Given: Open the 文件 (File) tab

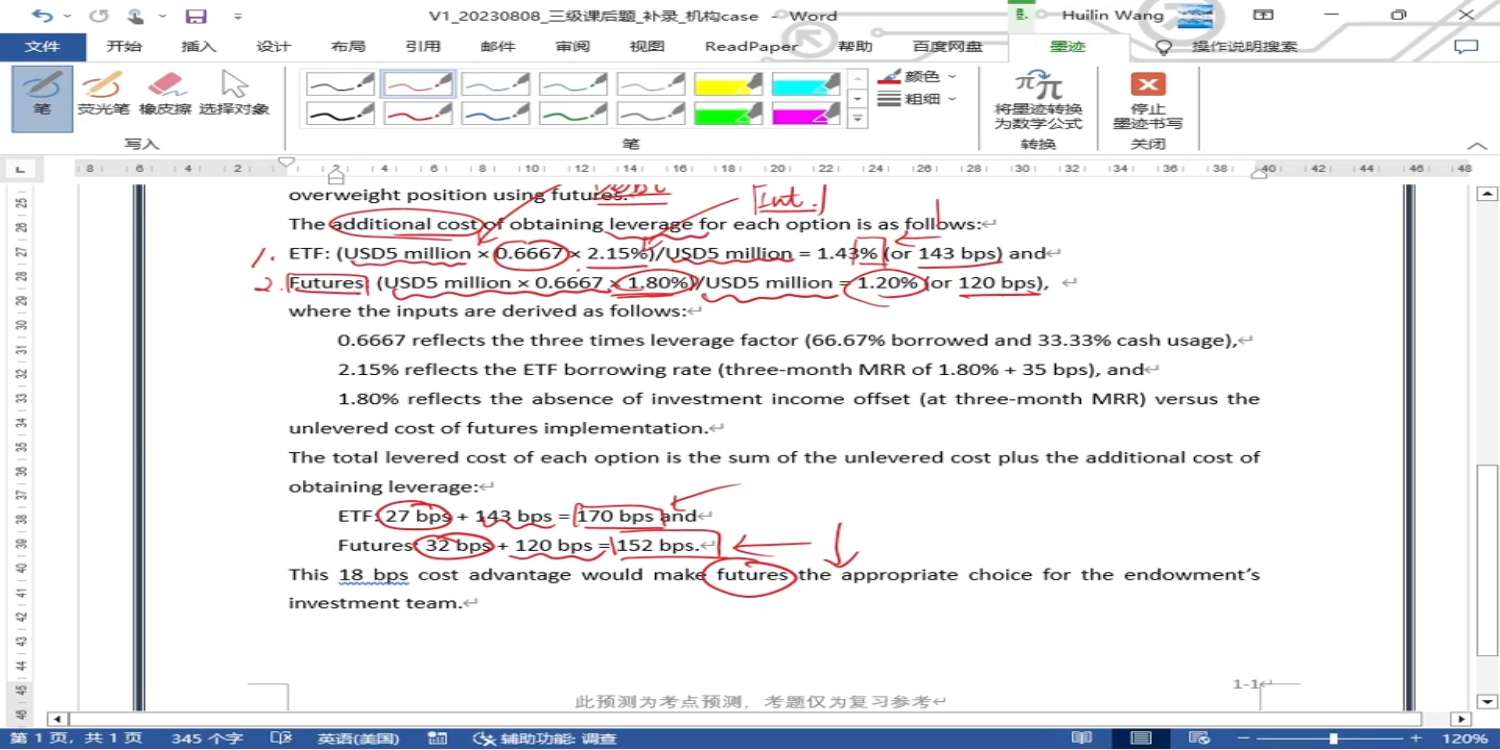Looking at the screenshot, I should tap(42, 47).
